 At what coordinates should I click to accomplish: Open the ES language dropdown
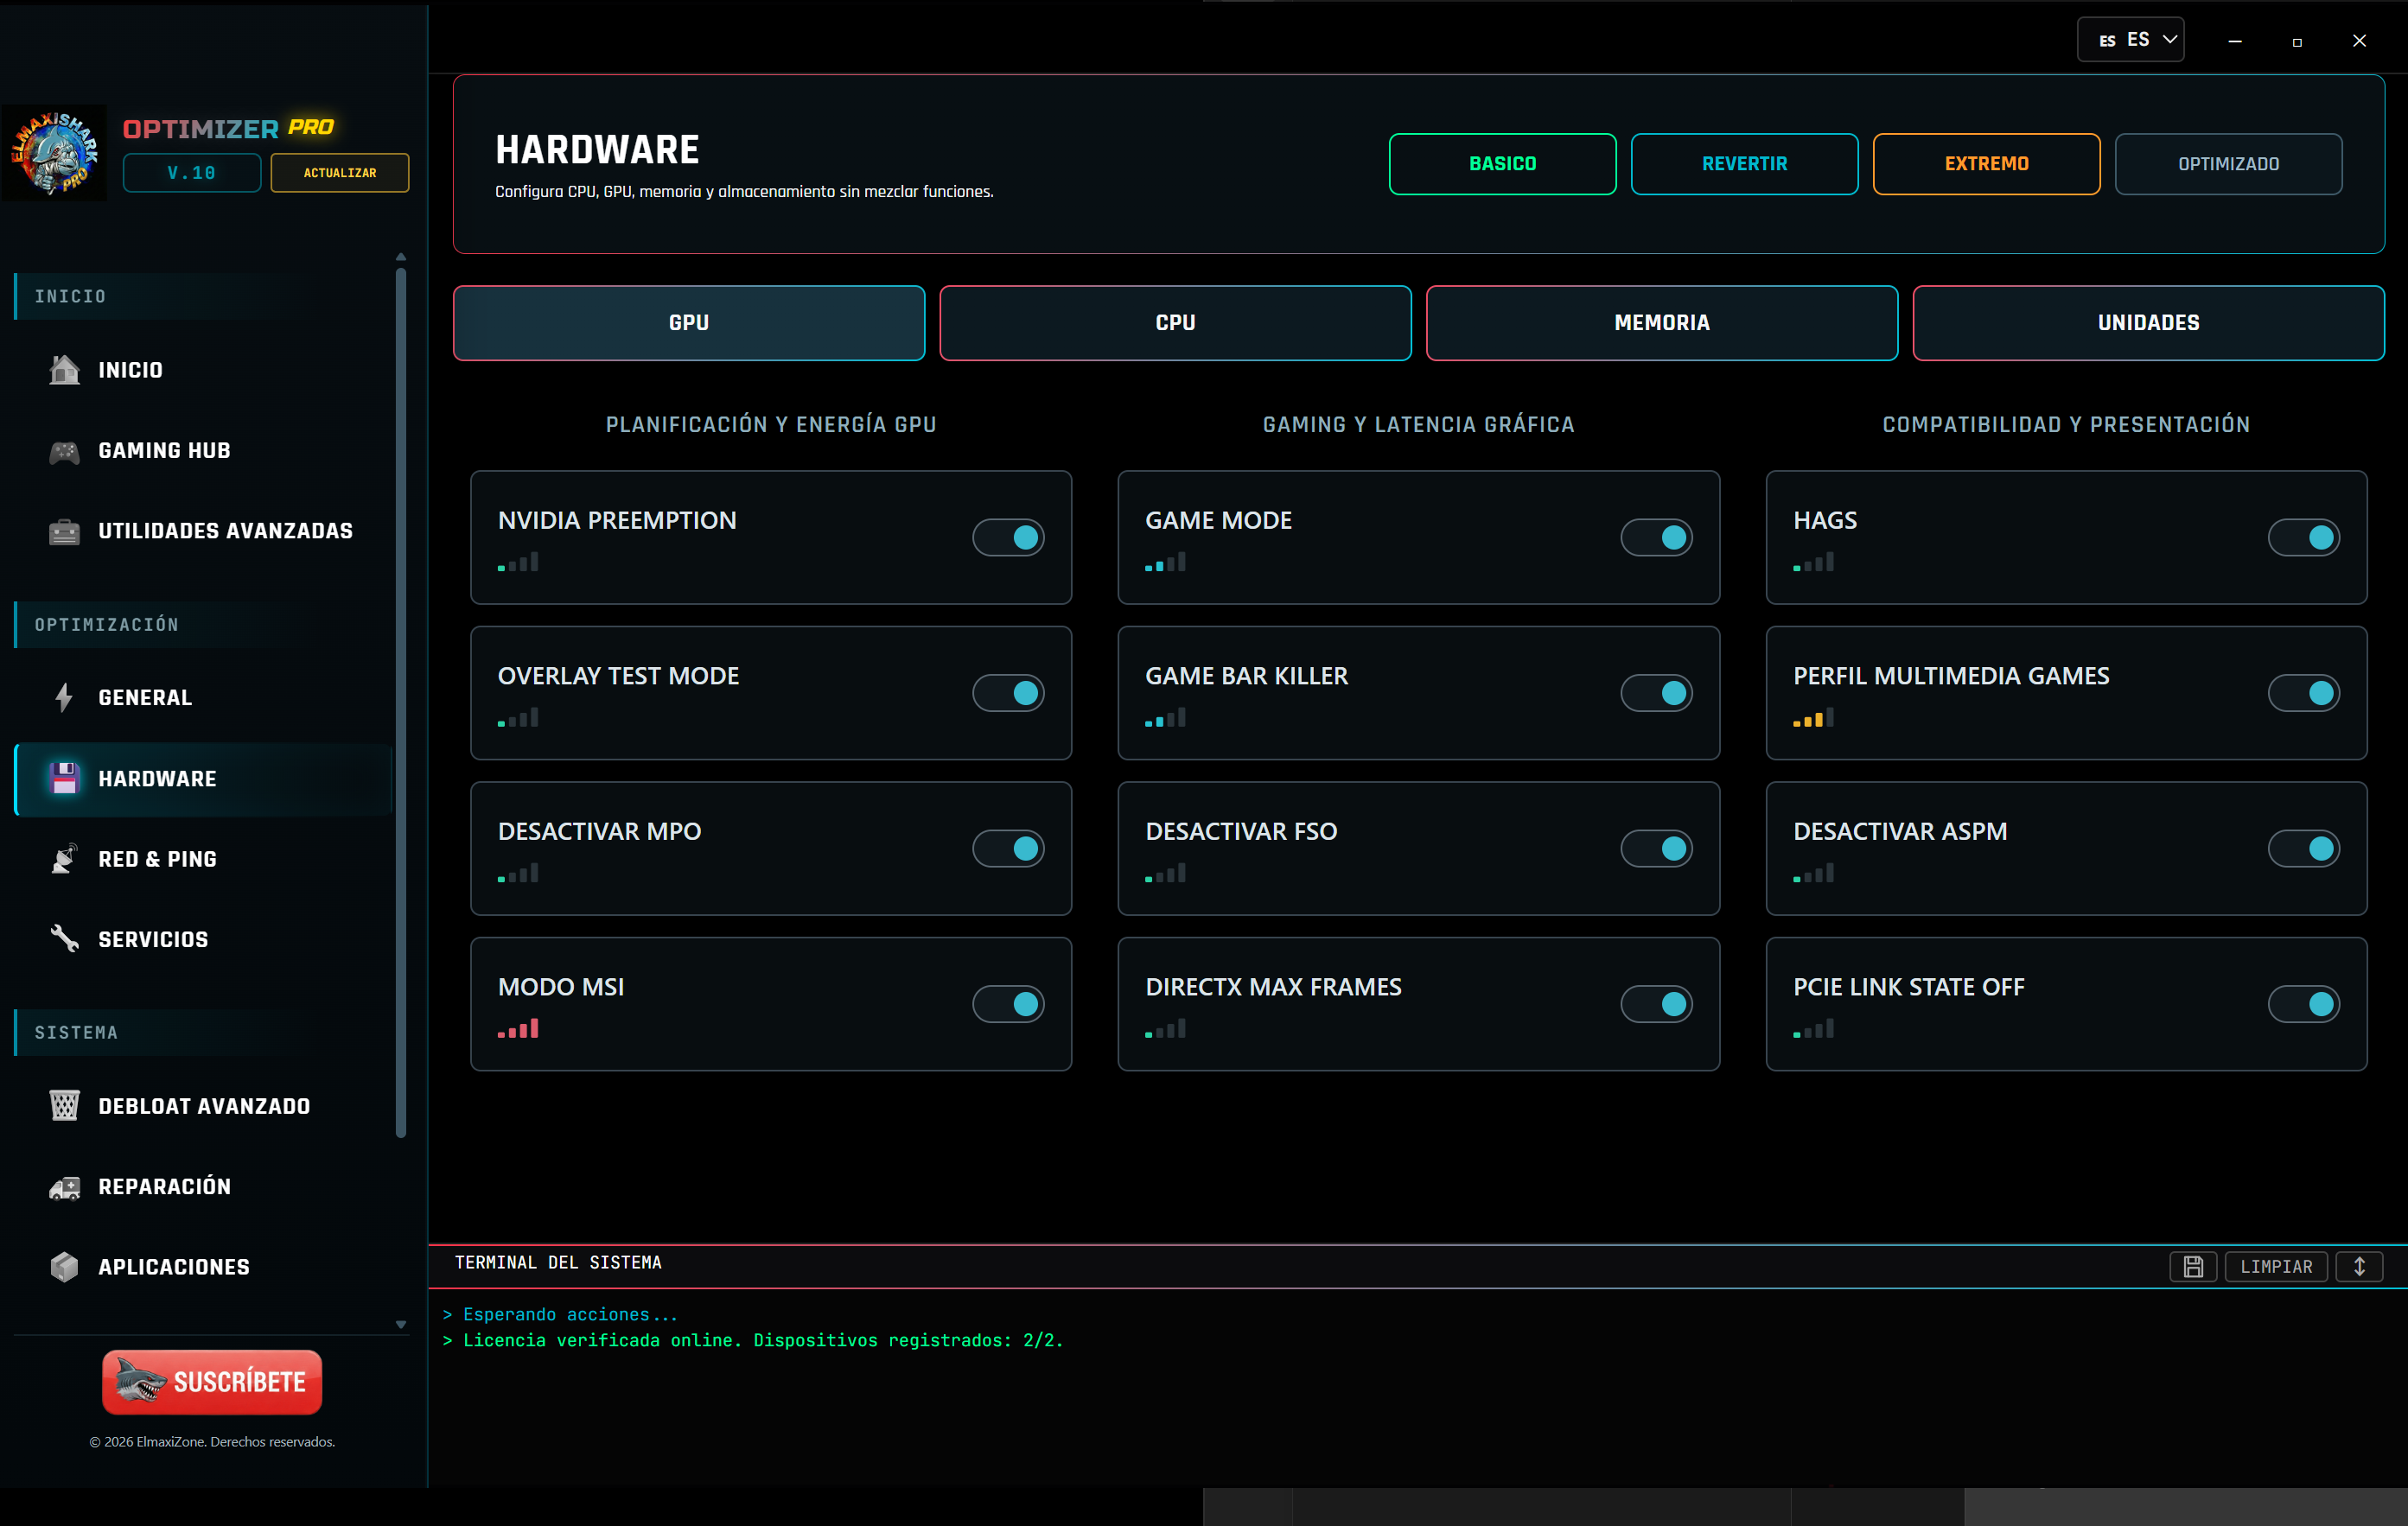coord(2130,40)
